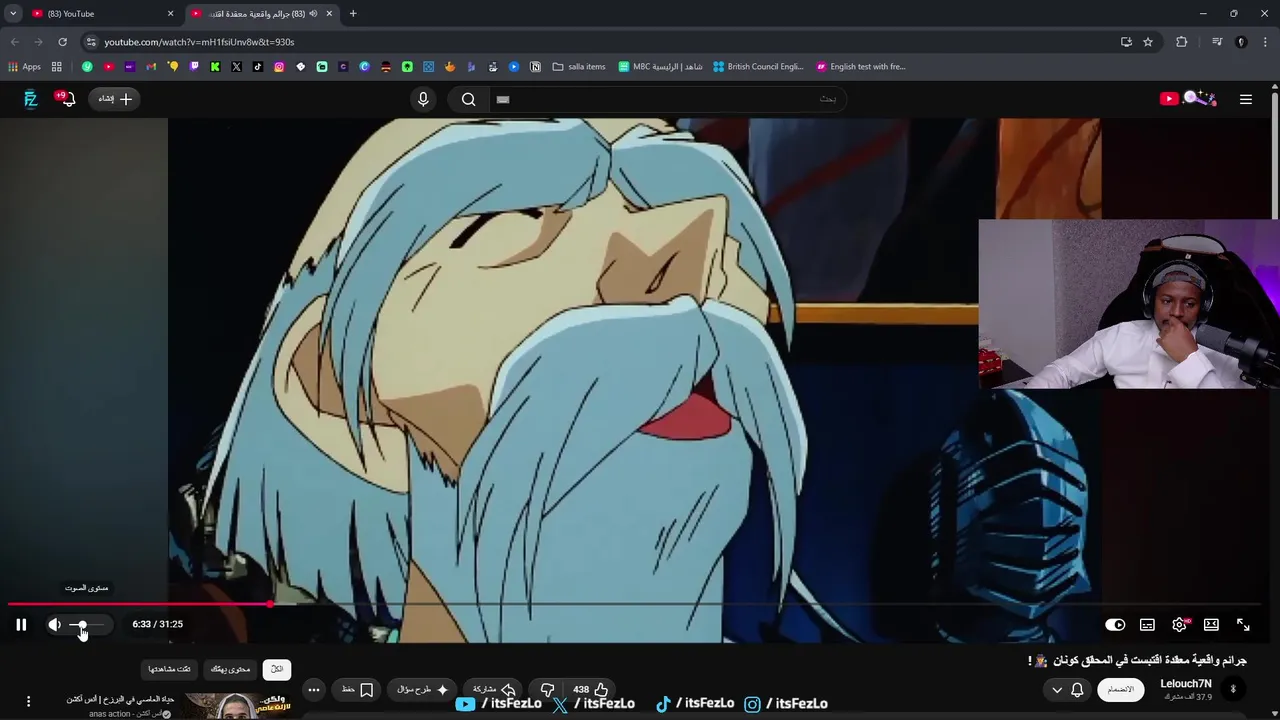Open more actions three-dots under video
The height and width of the screenshot is (720, 1280).
click(314, 689)
